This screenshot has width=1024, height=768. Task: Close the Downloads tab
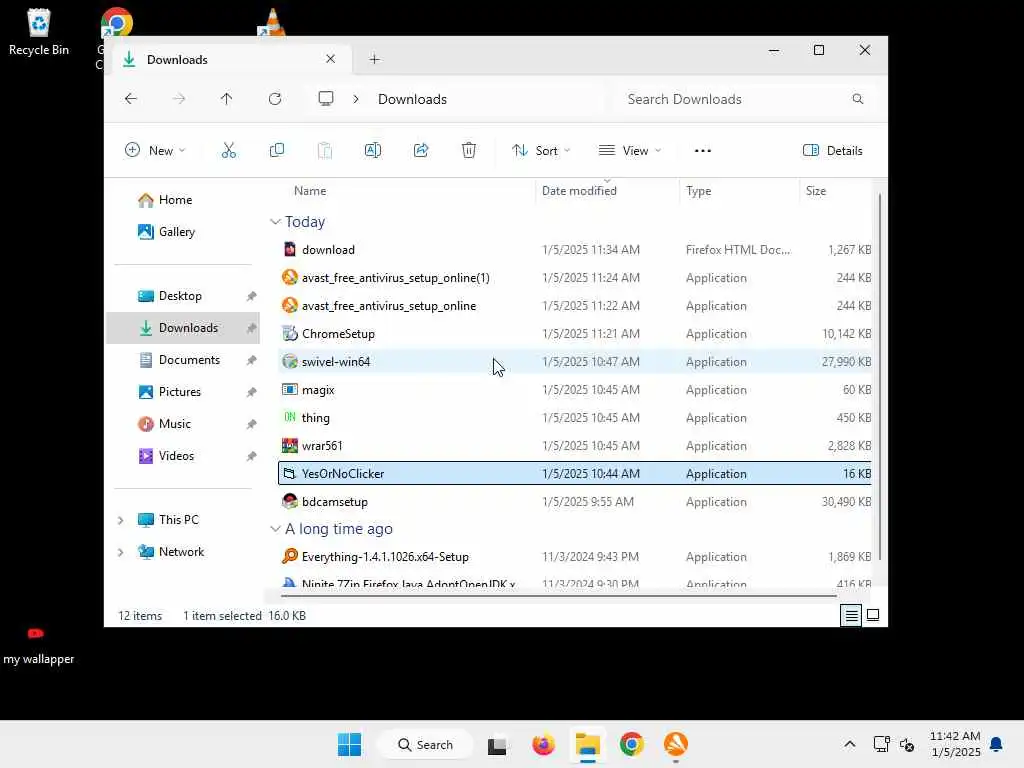click(x=330, y=59)
